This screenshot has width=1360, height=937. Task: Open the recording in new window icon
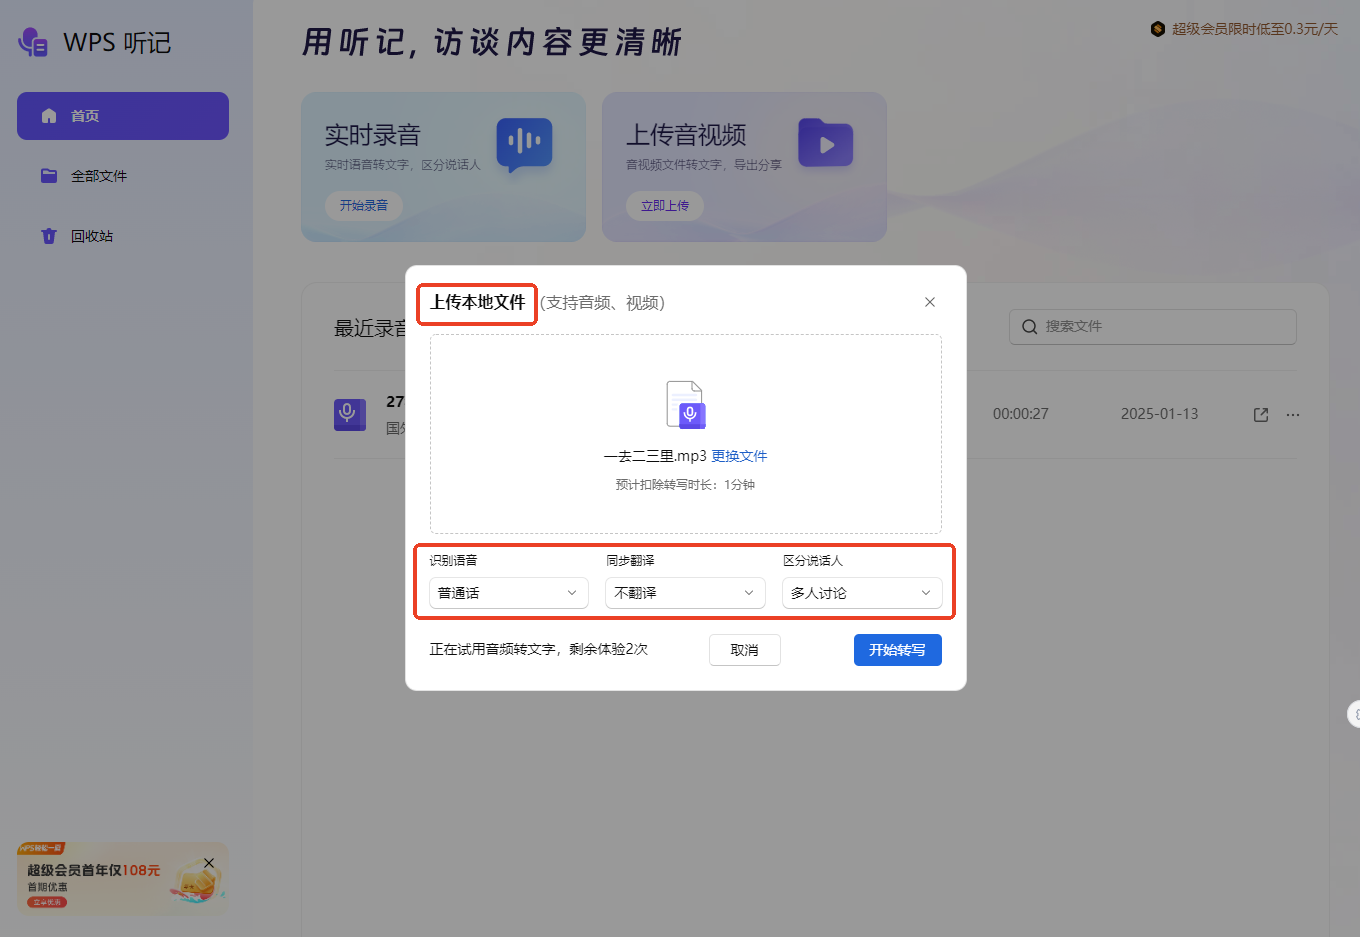click(x=1260, y=414)
